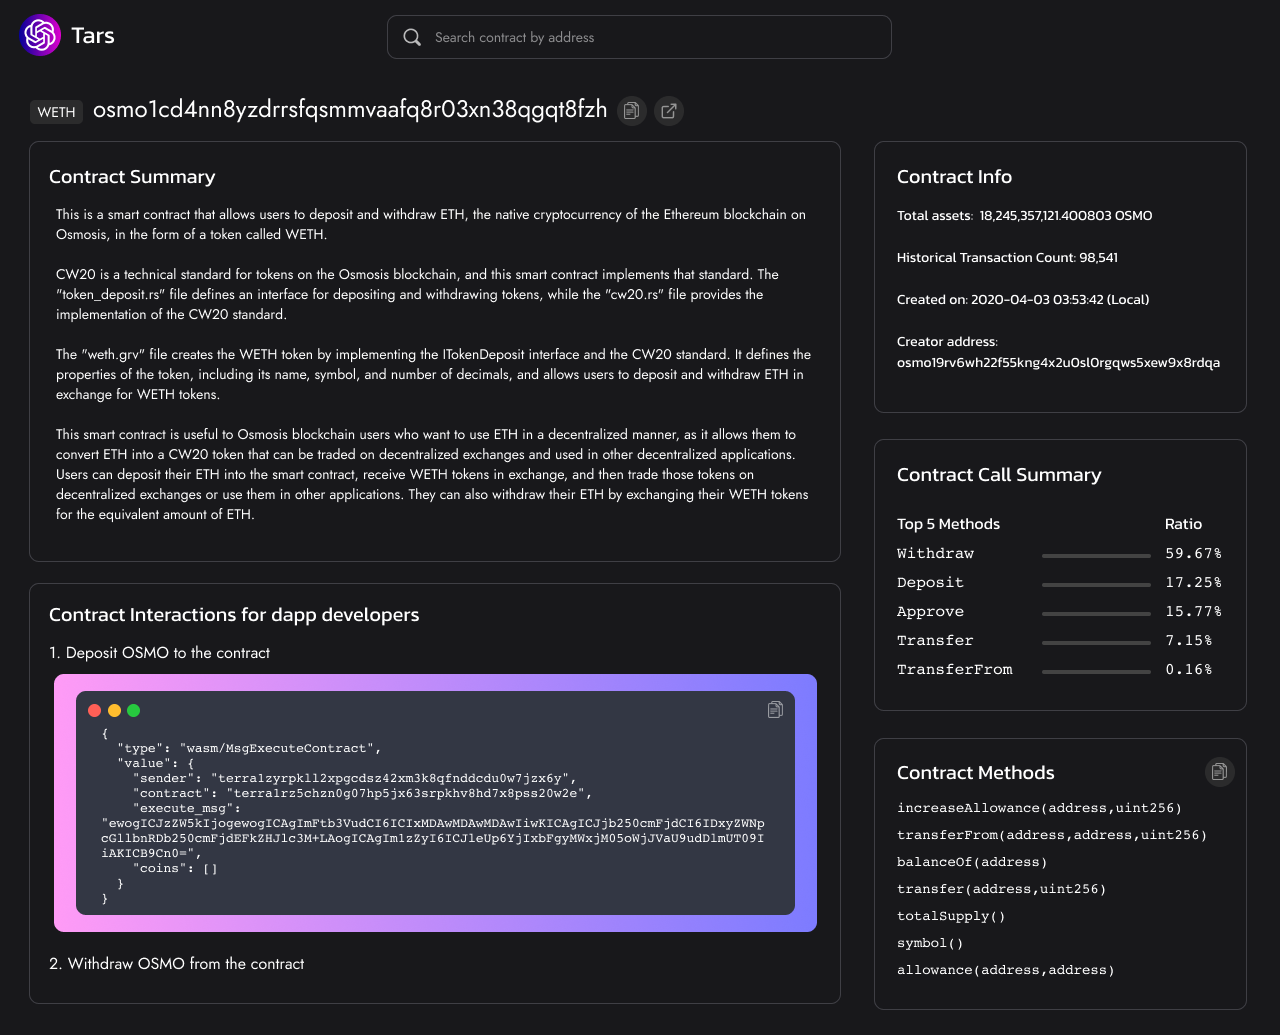Image resolution: width=1280 pixels, height=1035 pixels.
Task: Click the "coins": [] line in code
Action: click(x=175, y=868)
